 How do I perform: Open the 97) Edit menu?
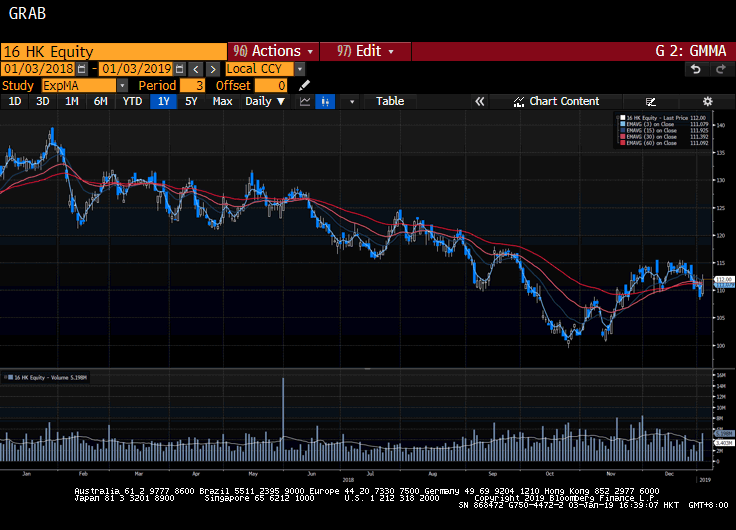click(365, 51)
